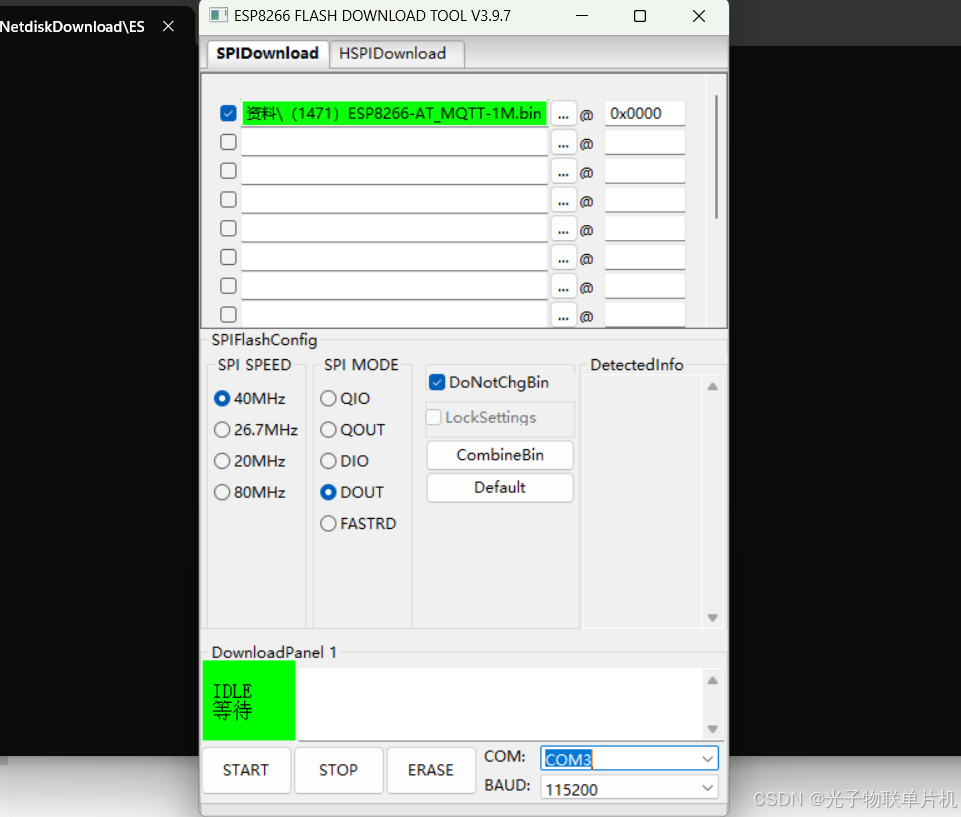Browse file for the sixth firmware row
Screen dimensions: 961x817
pyautogui.click(x=563, y=258)
